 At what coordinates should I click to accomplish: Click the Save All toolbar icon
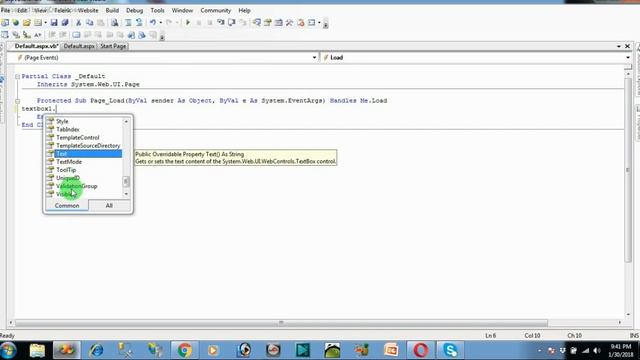64,23
